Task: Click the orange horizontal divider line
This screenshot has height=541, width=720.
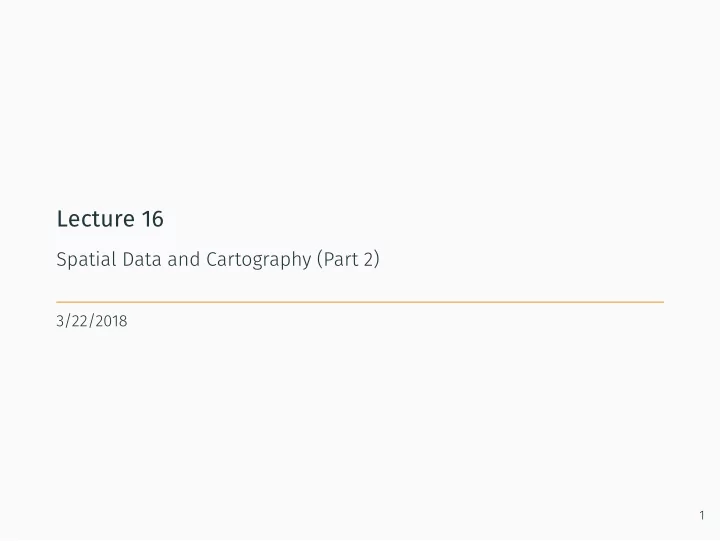Action: [360, 302]
